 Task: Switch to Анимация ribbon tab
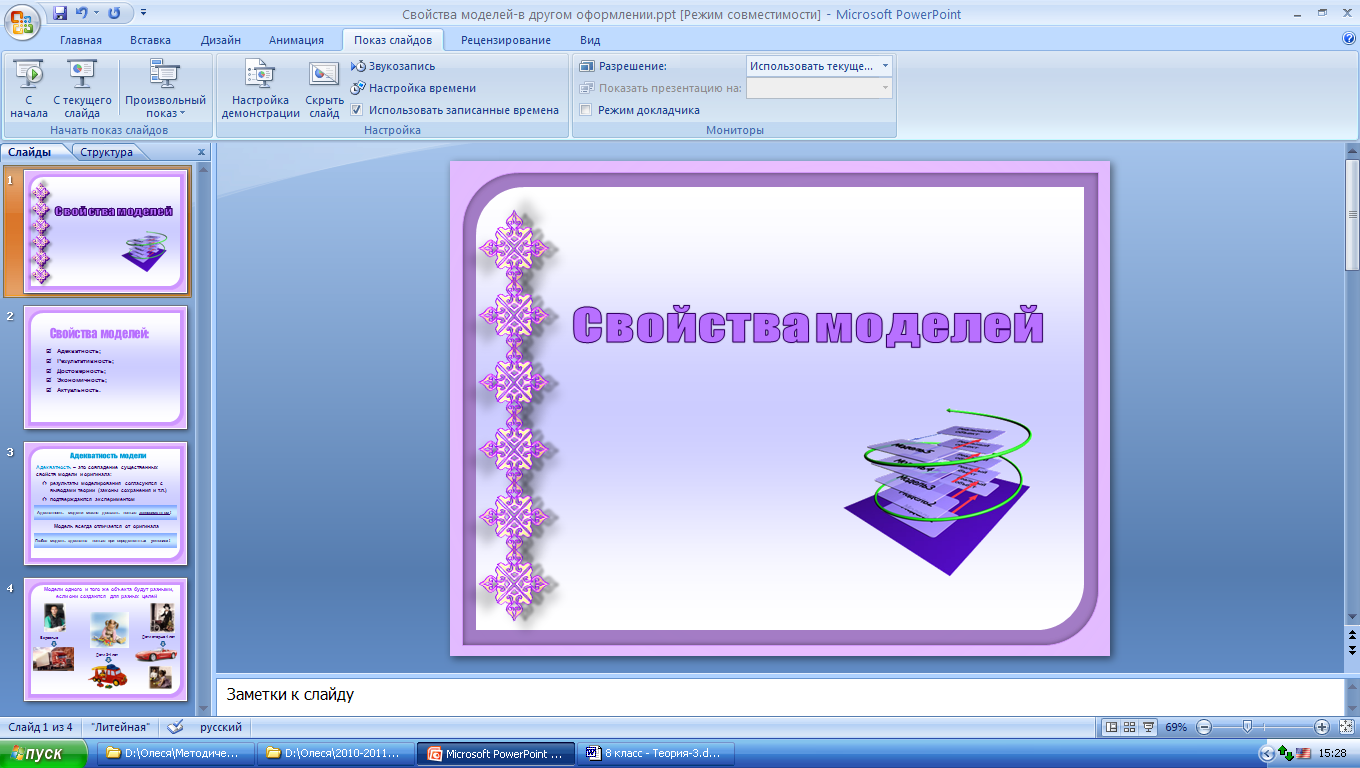pyautogui.click(x=296, y=40)
